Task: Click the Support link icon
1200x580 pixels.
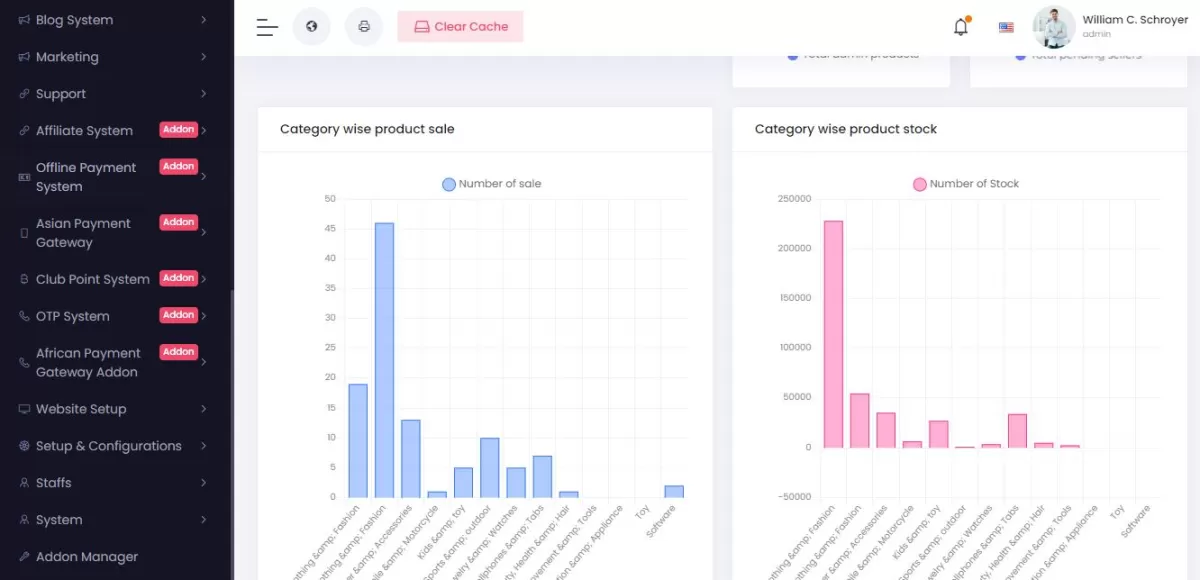Action: 24,94
